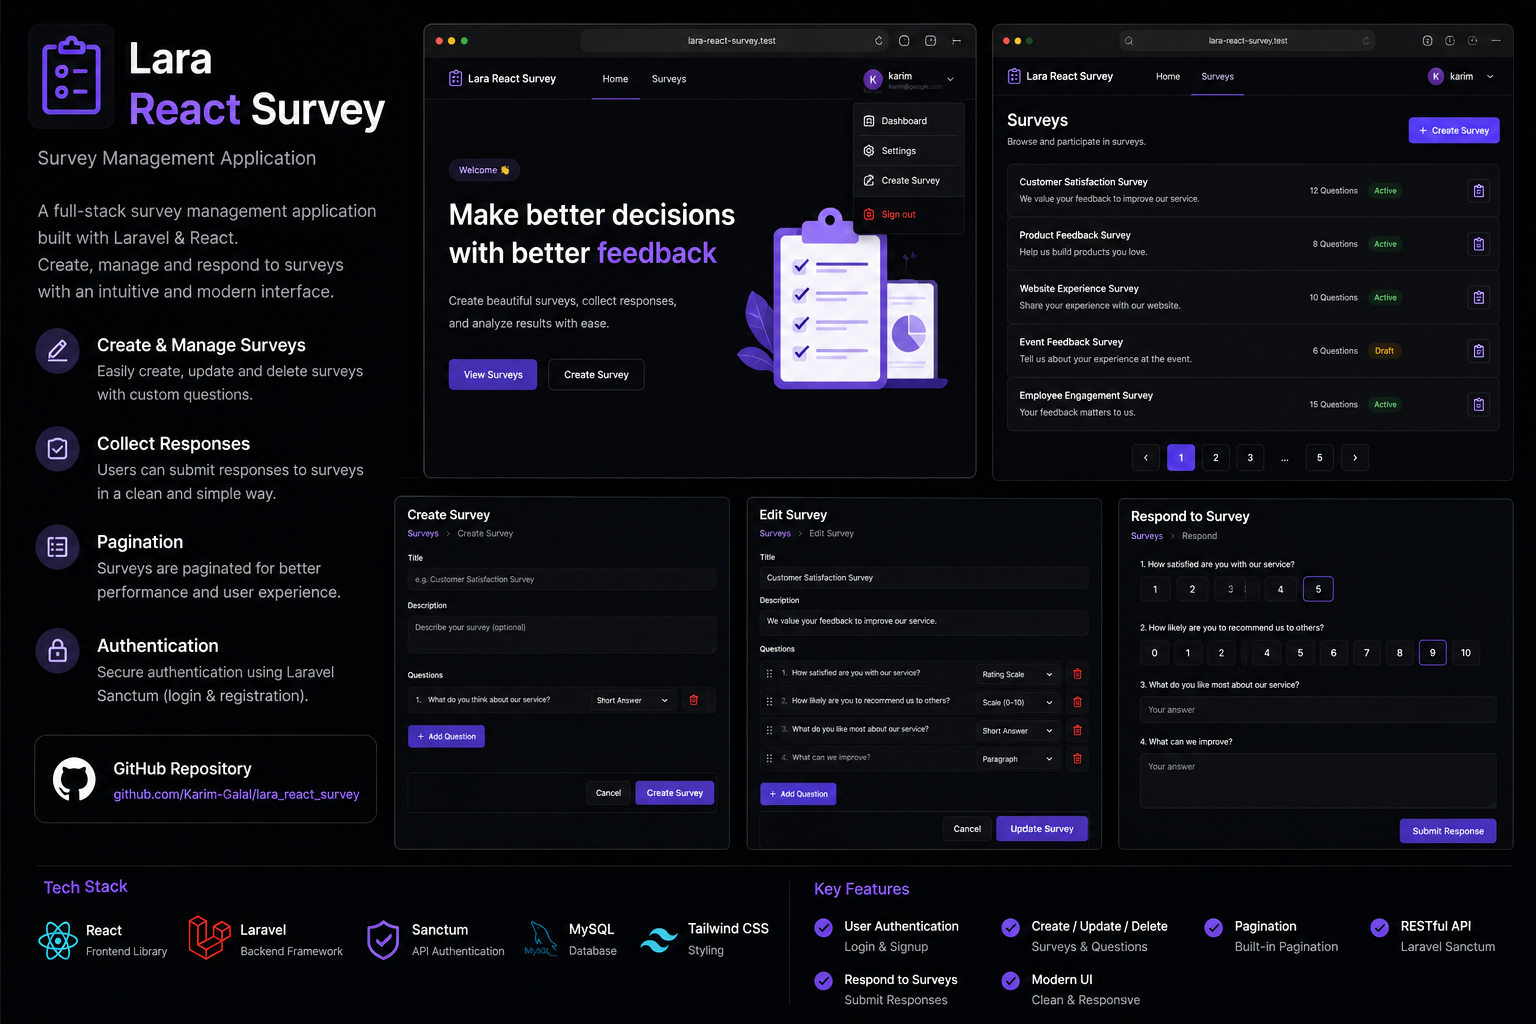Click the Submit Response button

(x=1447, y=831)
